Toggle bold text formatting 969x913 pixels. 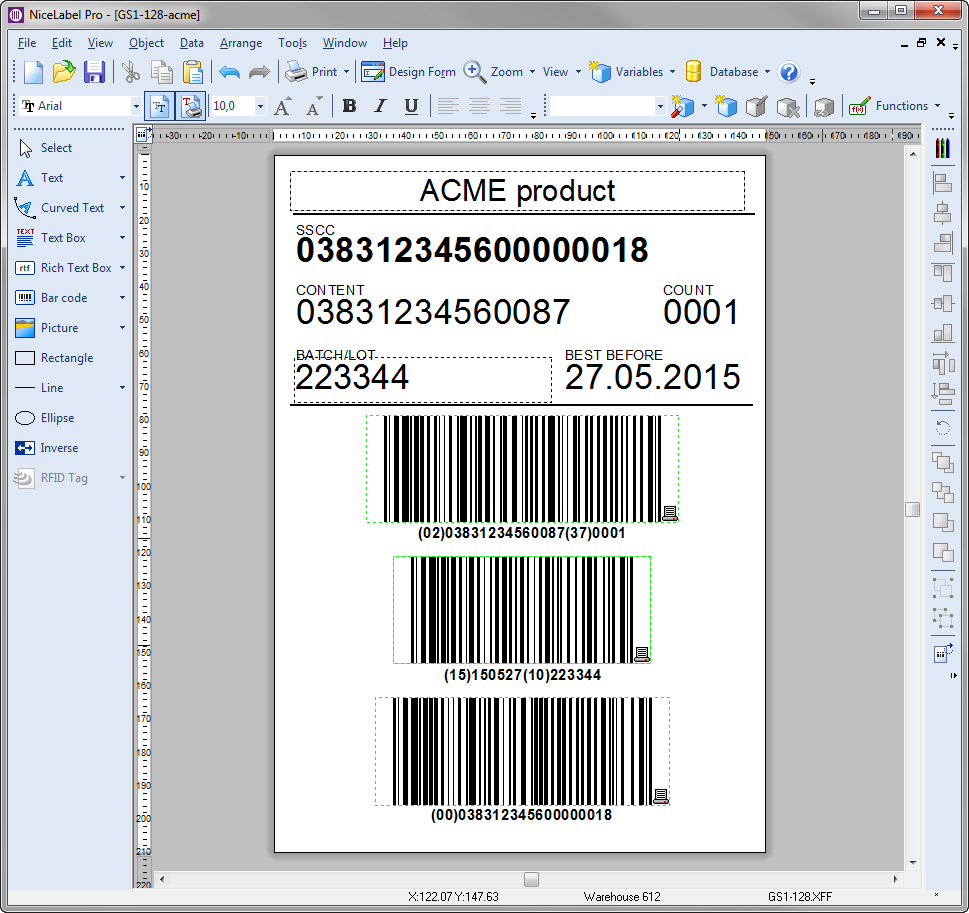[349, 105]
